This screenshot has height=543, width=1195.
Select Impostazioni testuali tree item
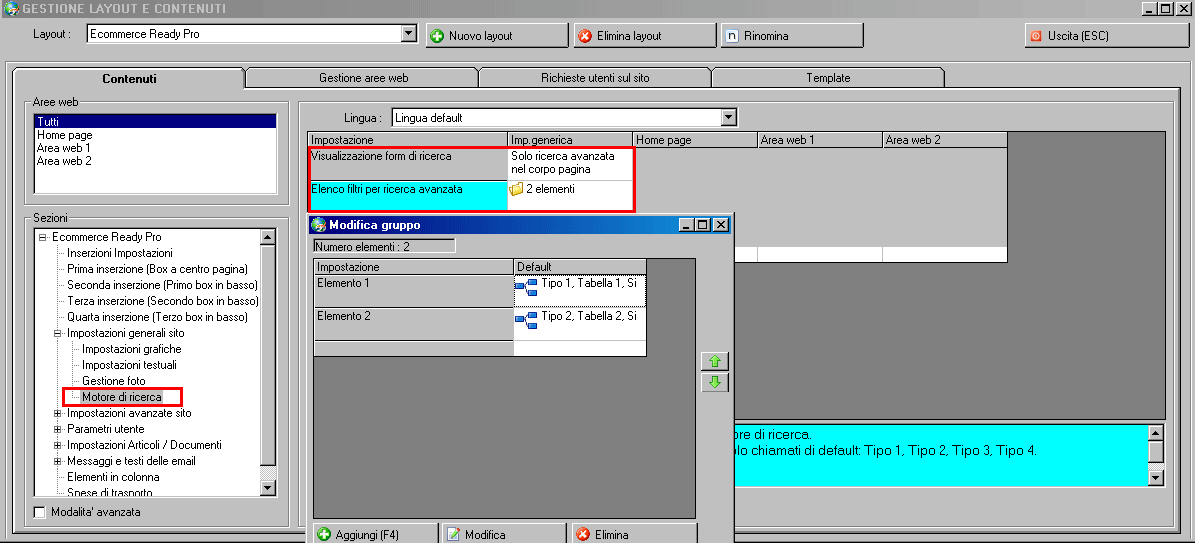coord(130,365)
